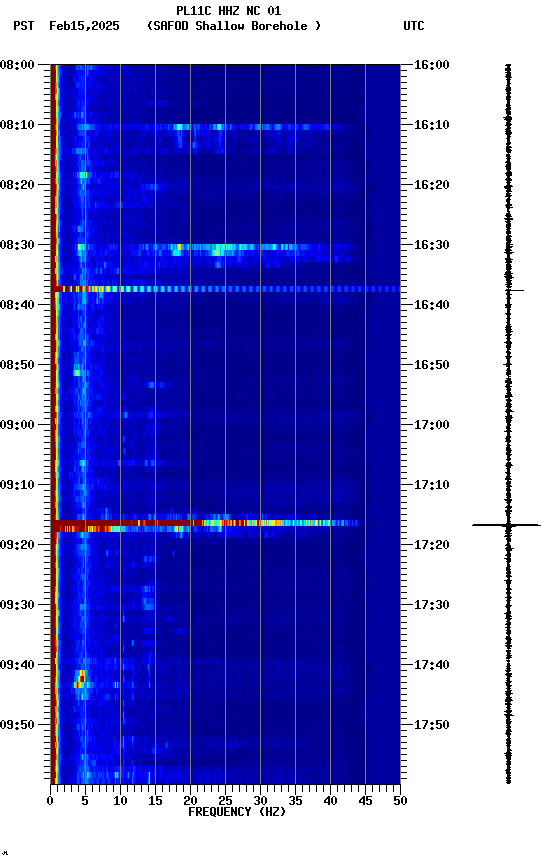Image resolution: width=552 pixels, height=864 pixels.
Task: Click the 09:50 PST time label
Action: [x=17, y=725]
